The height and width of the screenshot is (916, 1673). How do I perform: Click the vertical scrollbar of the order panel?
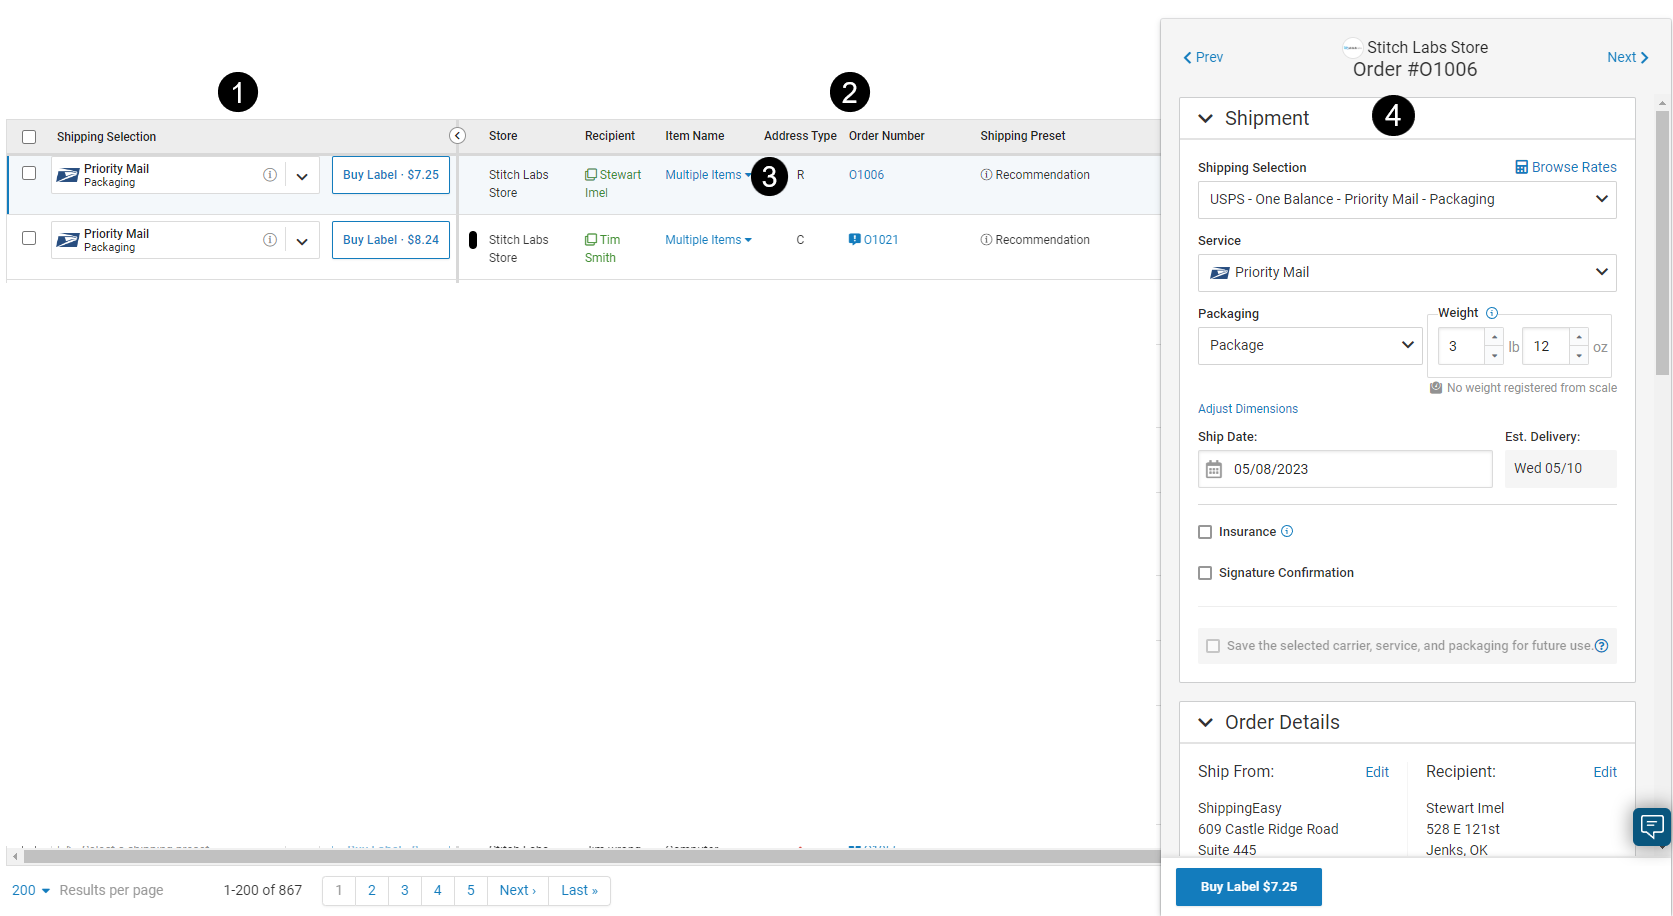(x=1663, y=242)
